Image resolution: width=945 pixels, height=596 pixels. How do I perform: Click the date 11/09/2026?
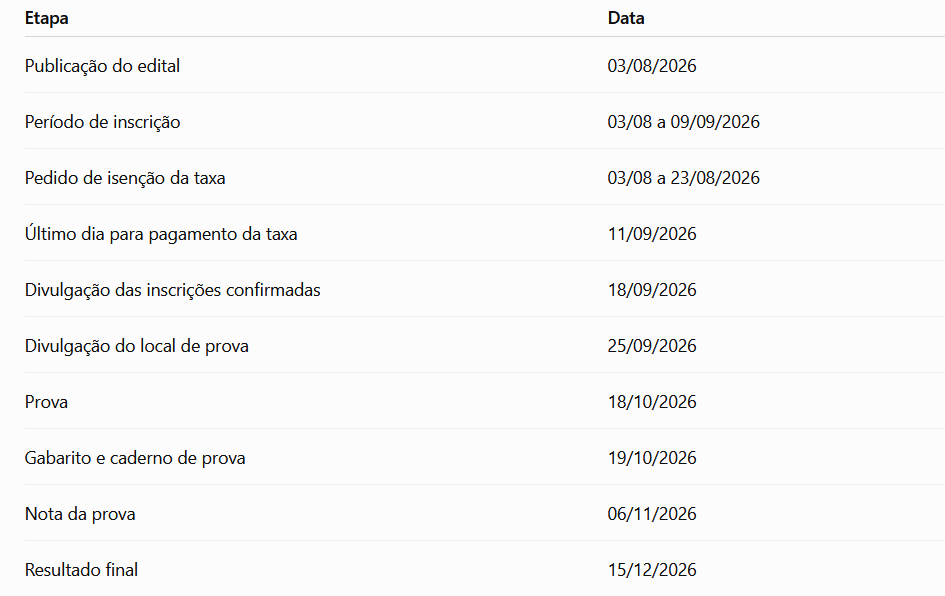[651, 234]
